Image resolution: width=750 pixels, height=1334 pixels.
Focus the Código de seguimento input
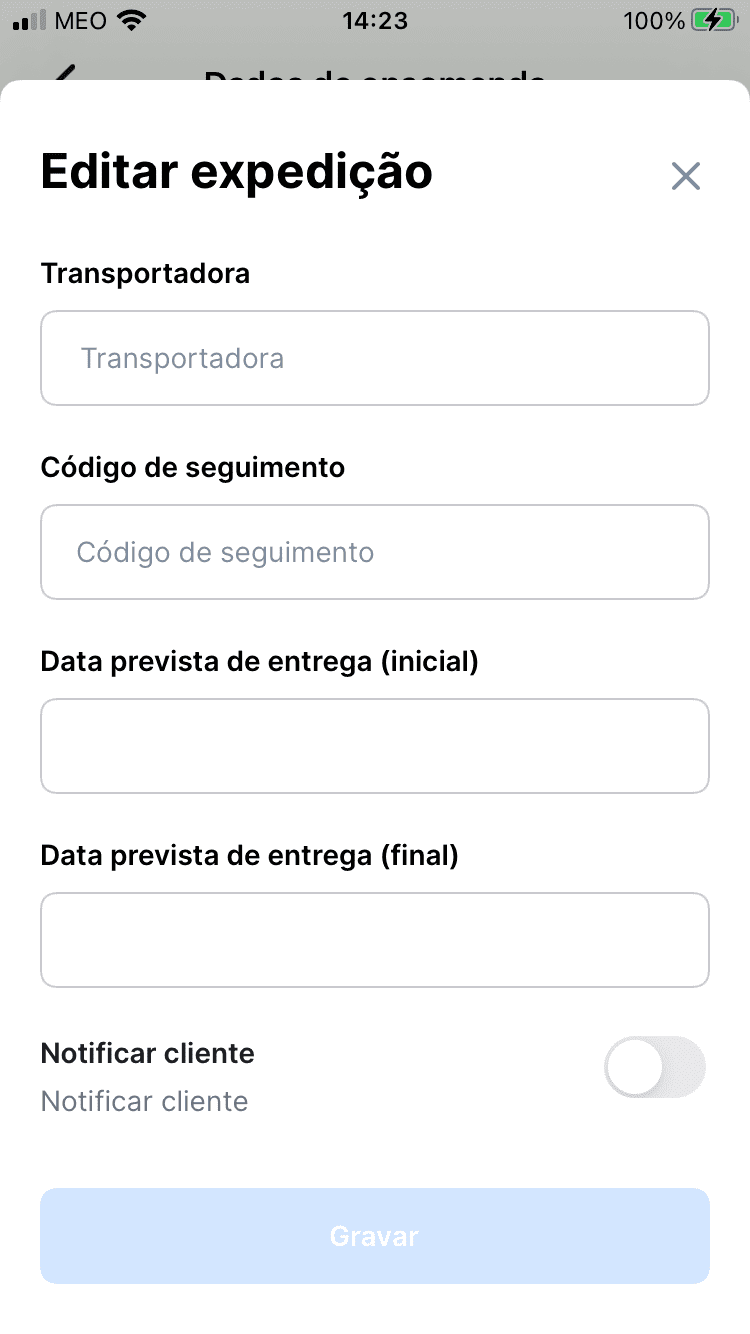tap(375, 552)
